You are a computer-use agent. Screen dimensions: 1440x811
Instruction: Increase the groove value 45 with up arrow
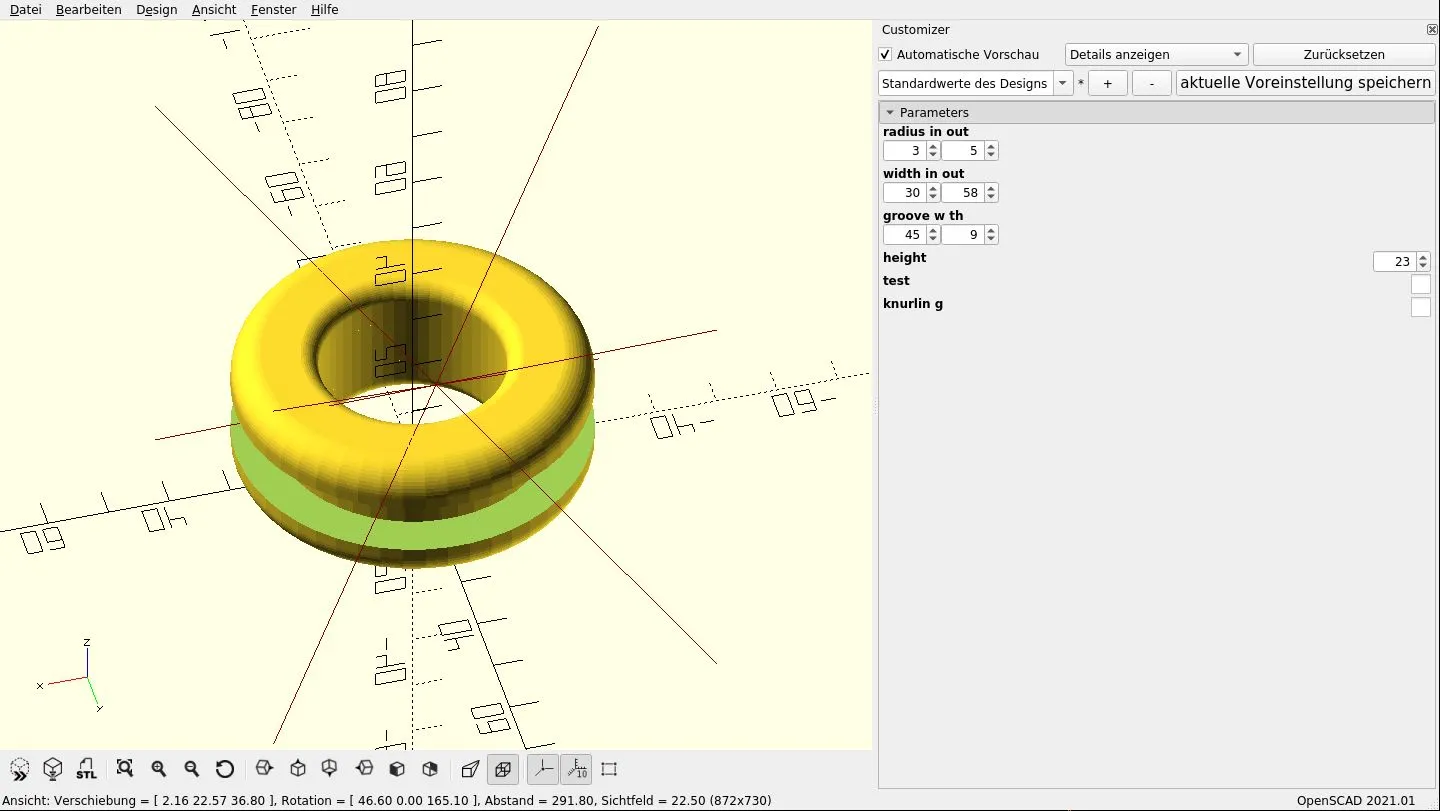click(933, 230)
